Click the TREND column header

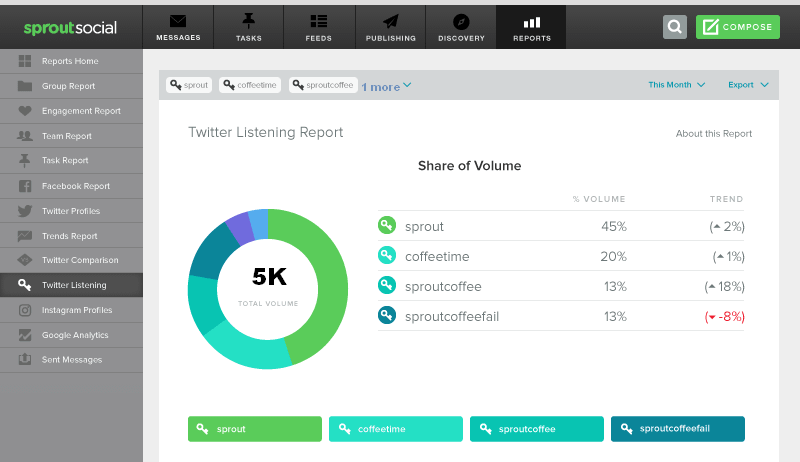(727, 199)
